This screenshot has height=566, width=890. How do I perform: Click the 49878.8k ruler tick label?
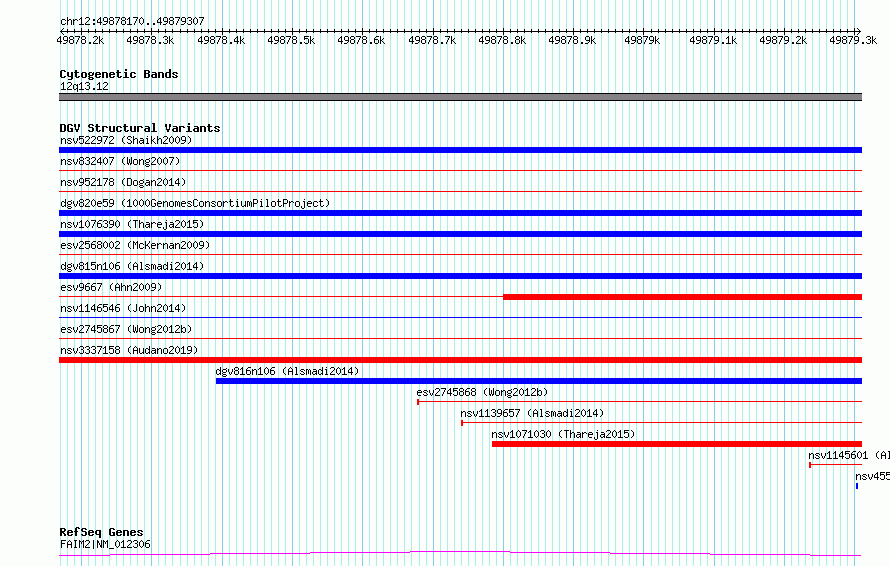pos(502,40)
